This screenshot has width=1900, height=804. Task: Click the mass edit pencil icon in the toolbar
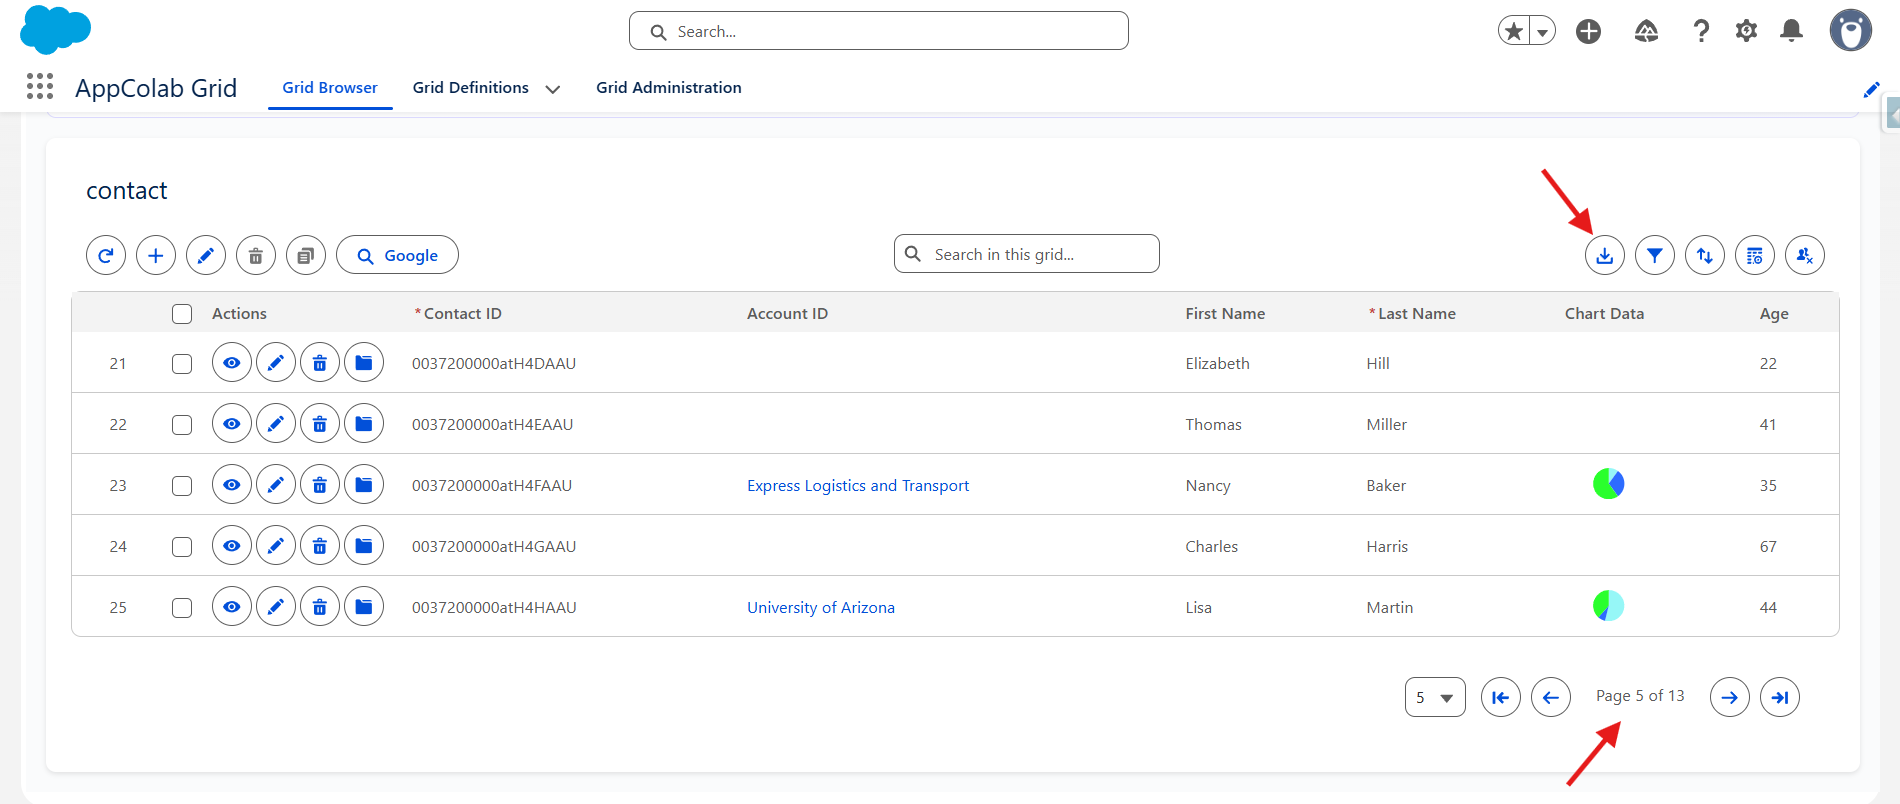(x=206, y=255)
